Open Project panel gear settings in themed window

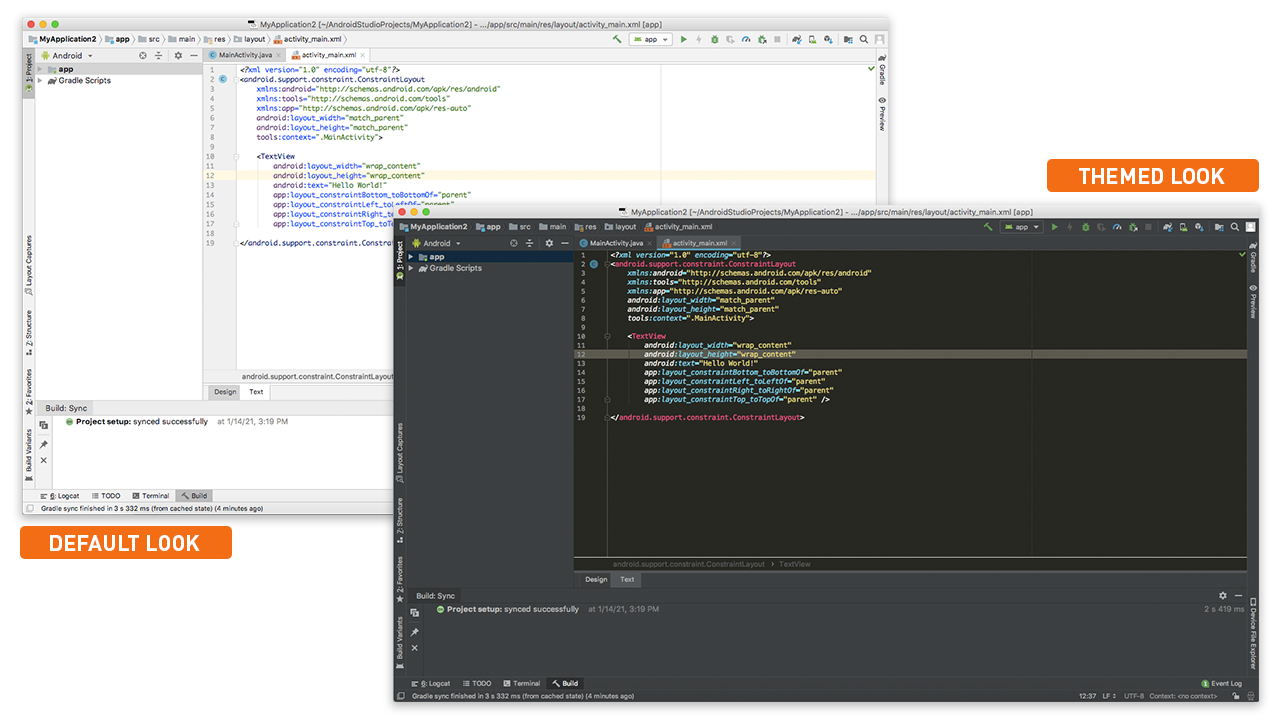point(549,243)
